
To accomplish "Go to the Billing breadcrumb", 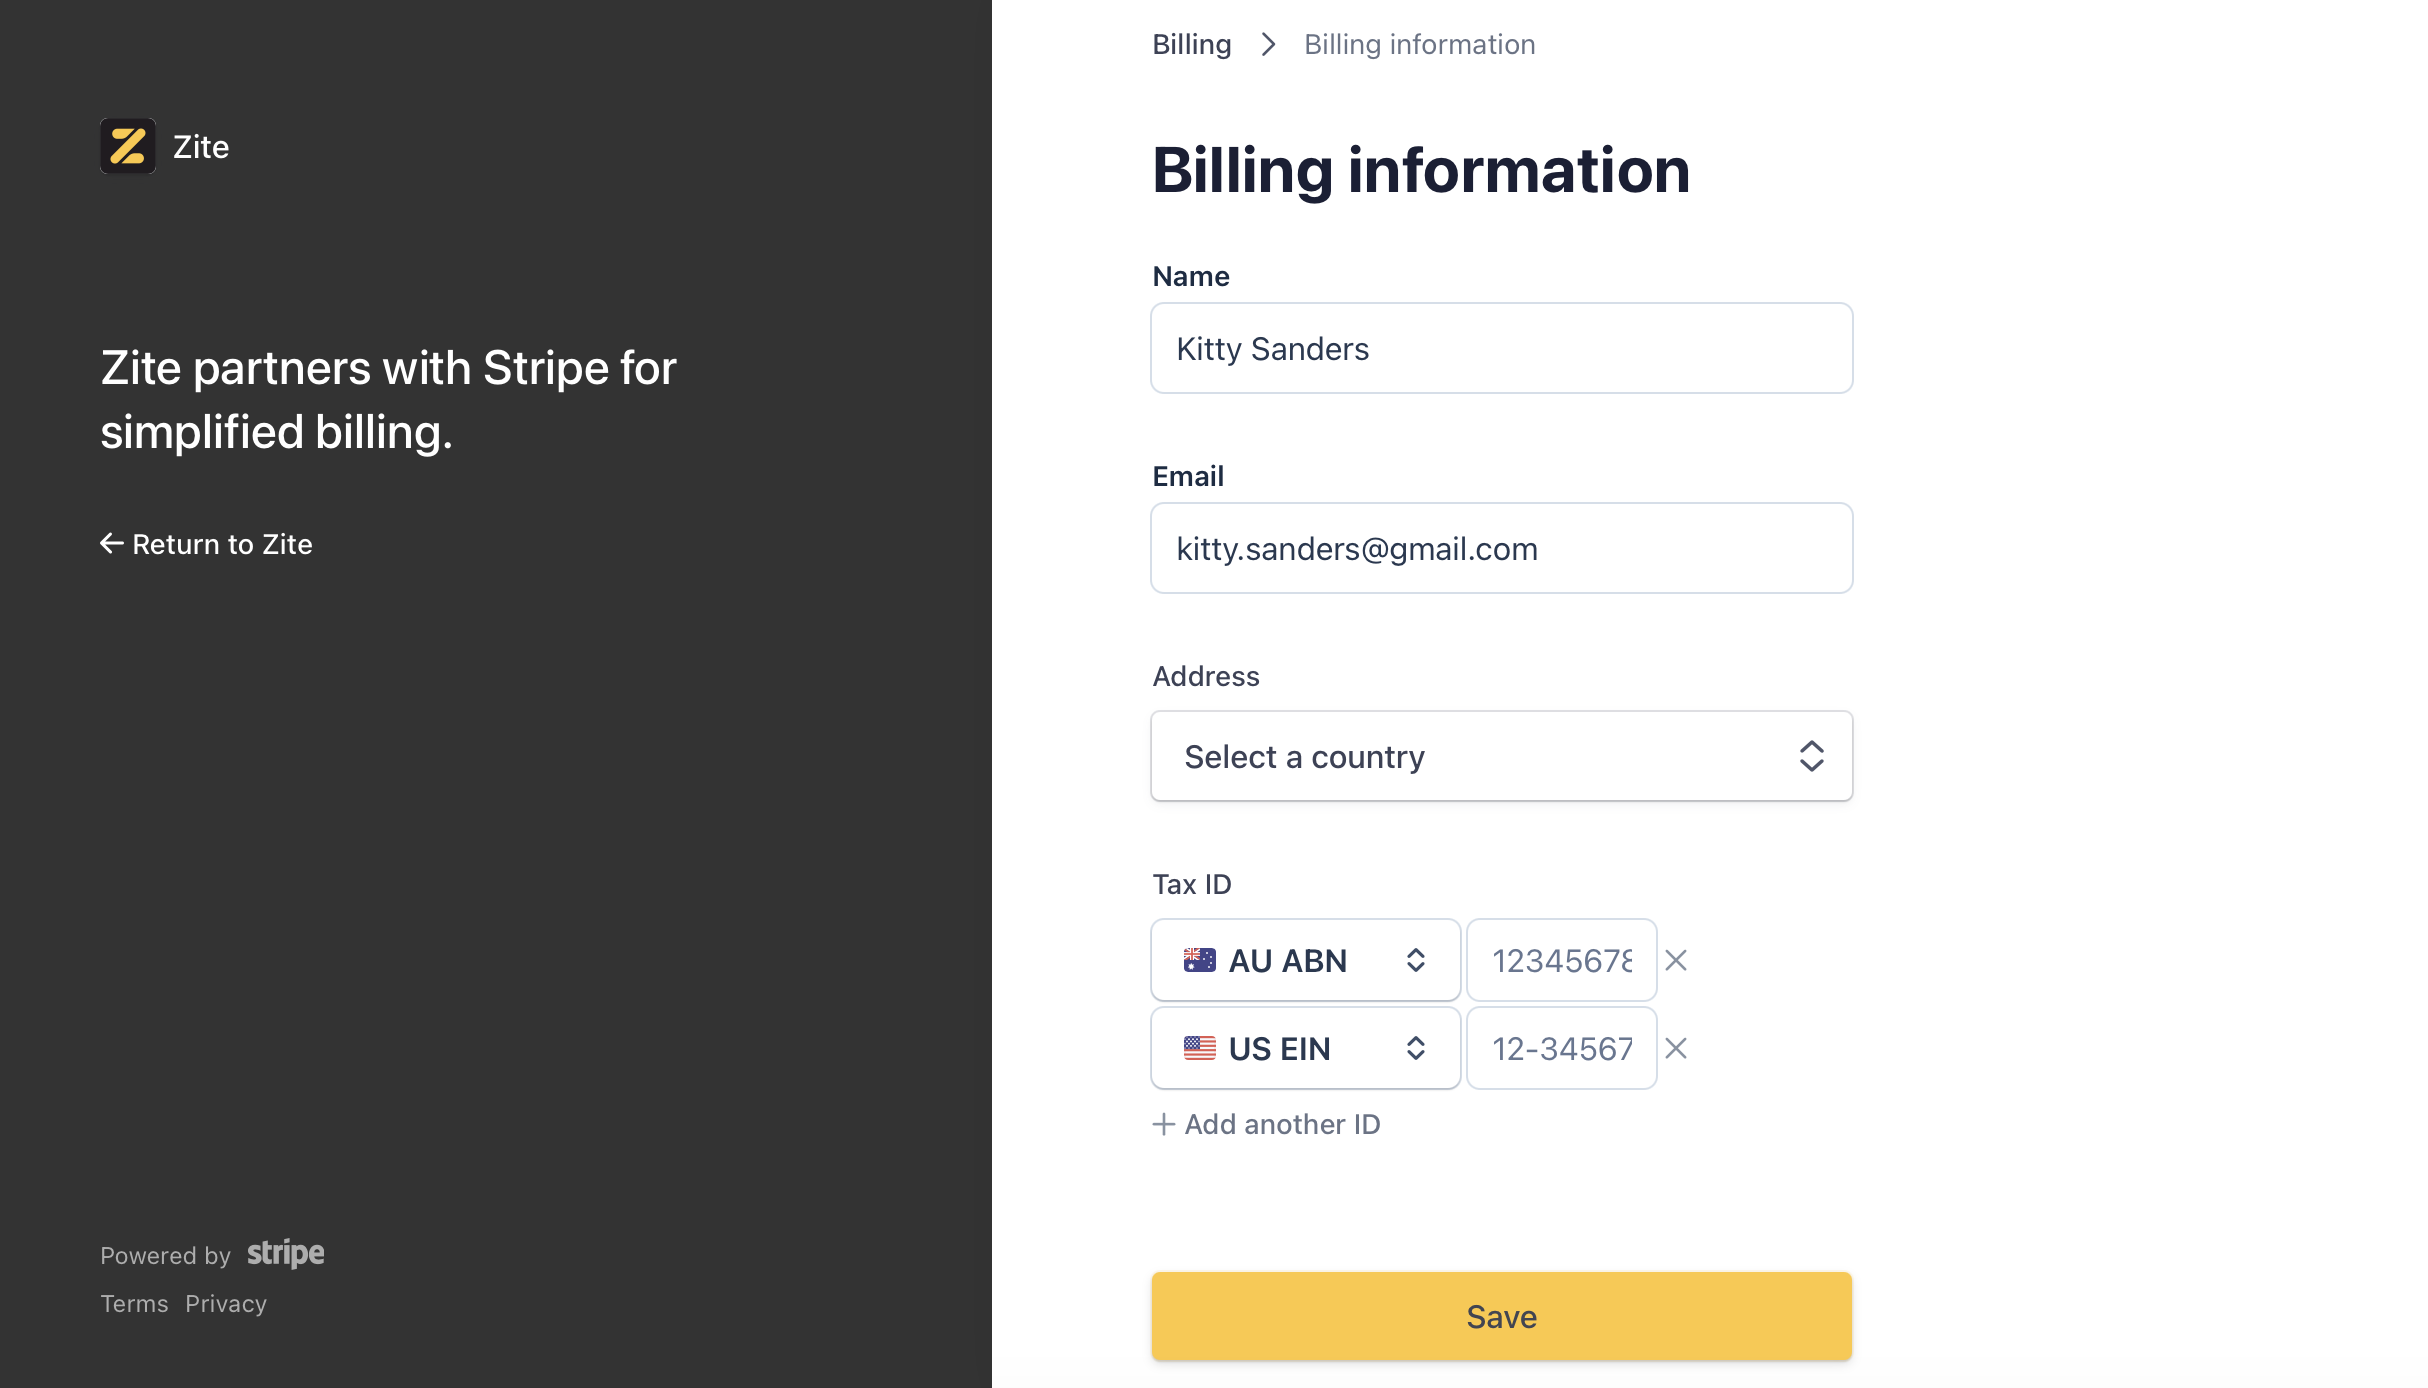I will [1192, 44].
